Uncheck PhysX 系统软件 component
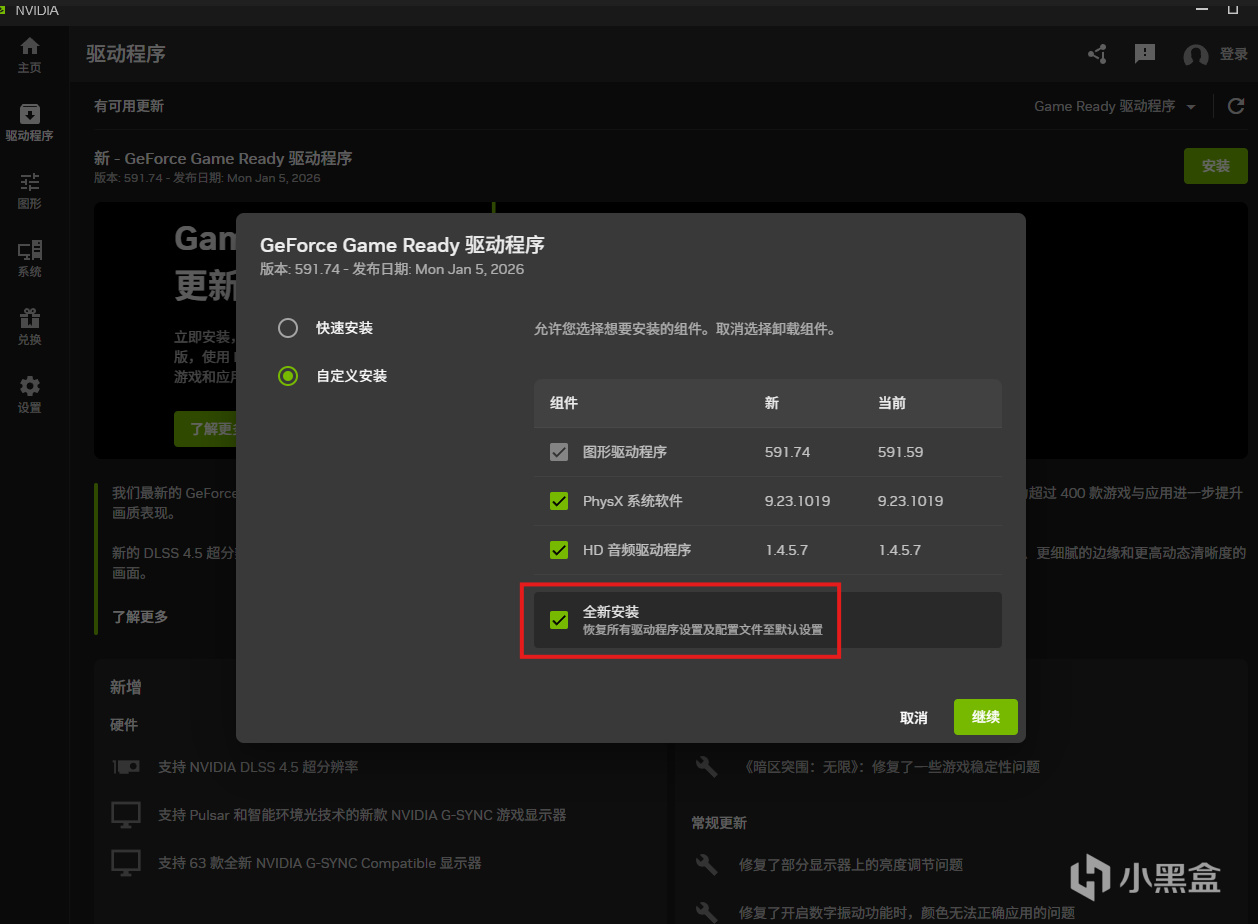The image size is (1258, 924). tap(559, 501)
